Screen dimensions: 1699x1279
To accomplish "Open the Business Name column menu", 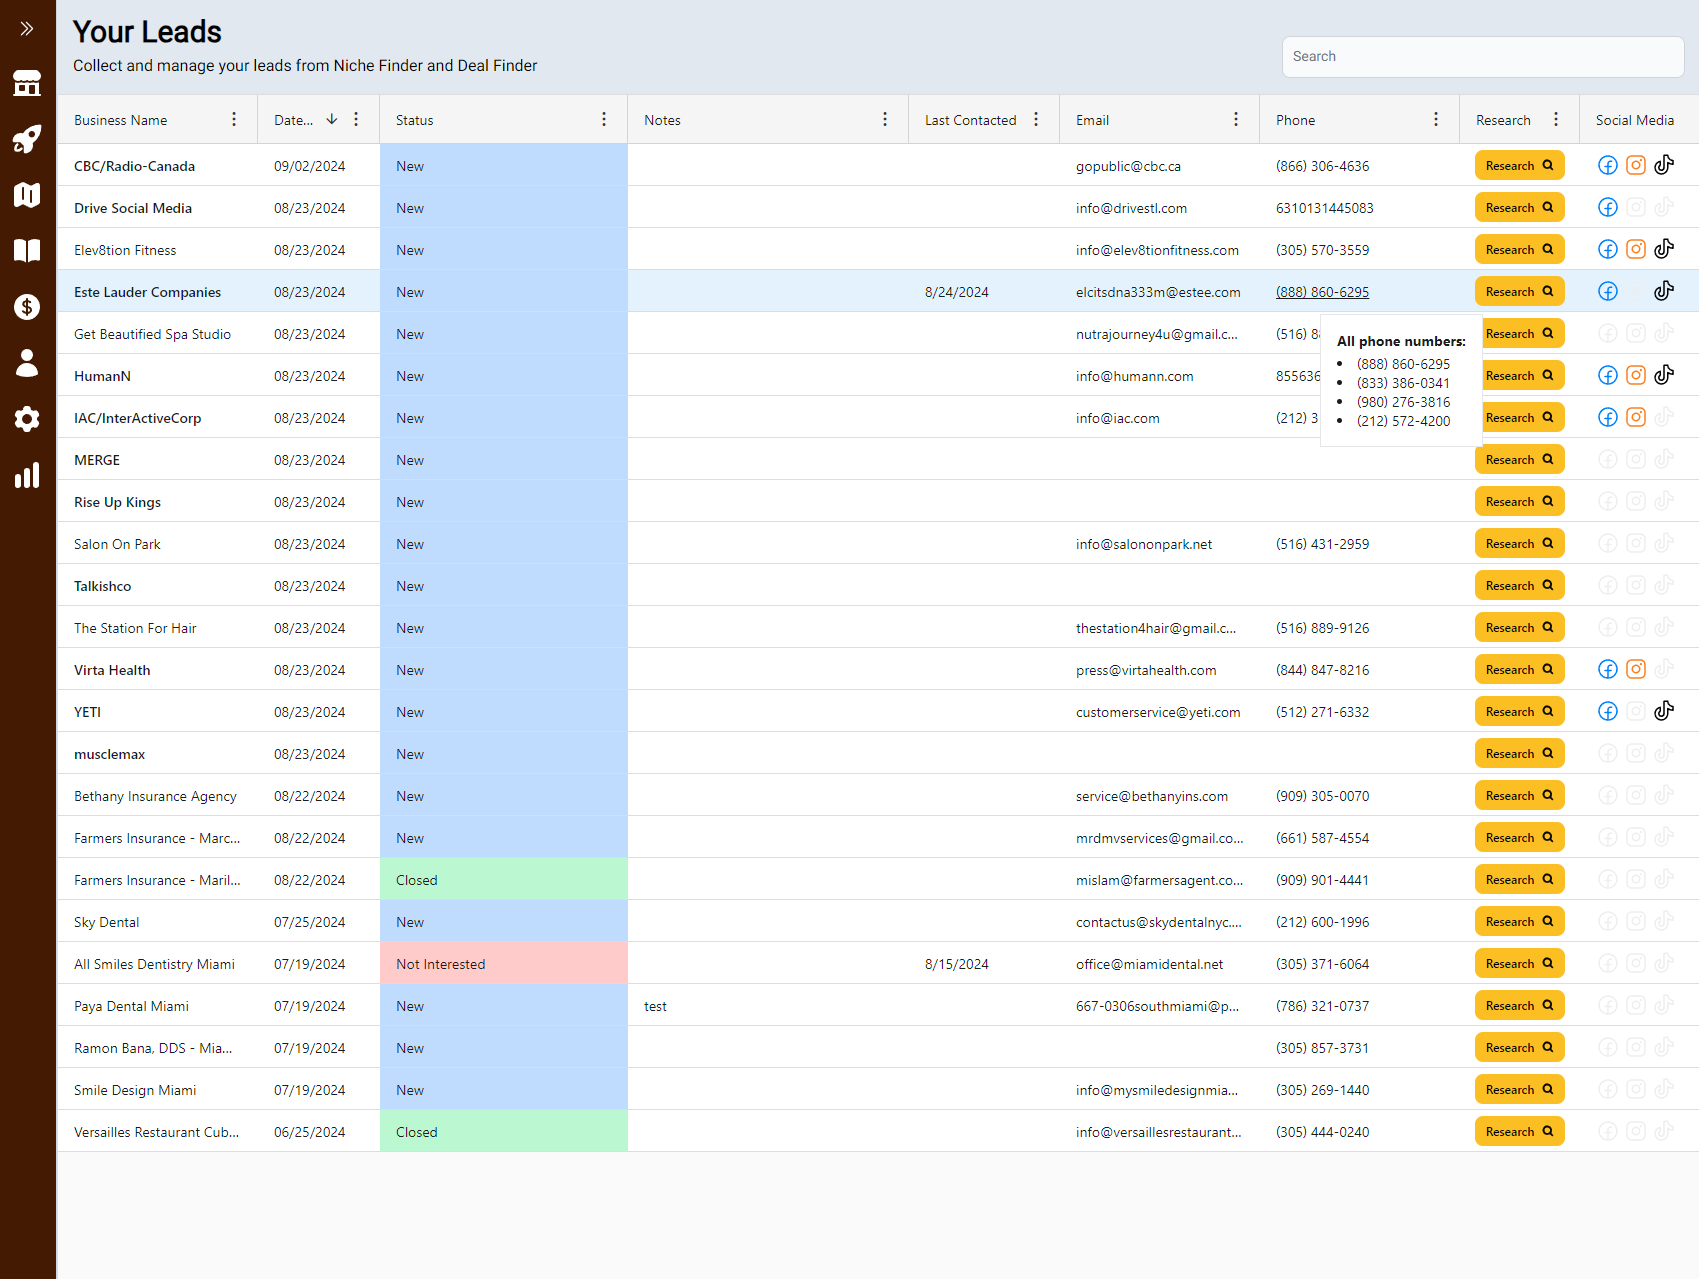I will click(x=234, y=119).
